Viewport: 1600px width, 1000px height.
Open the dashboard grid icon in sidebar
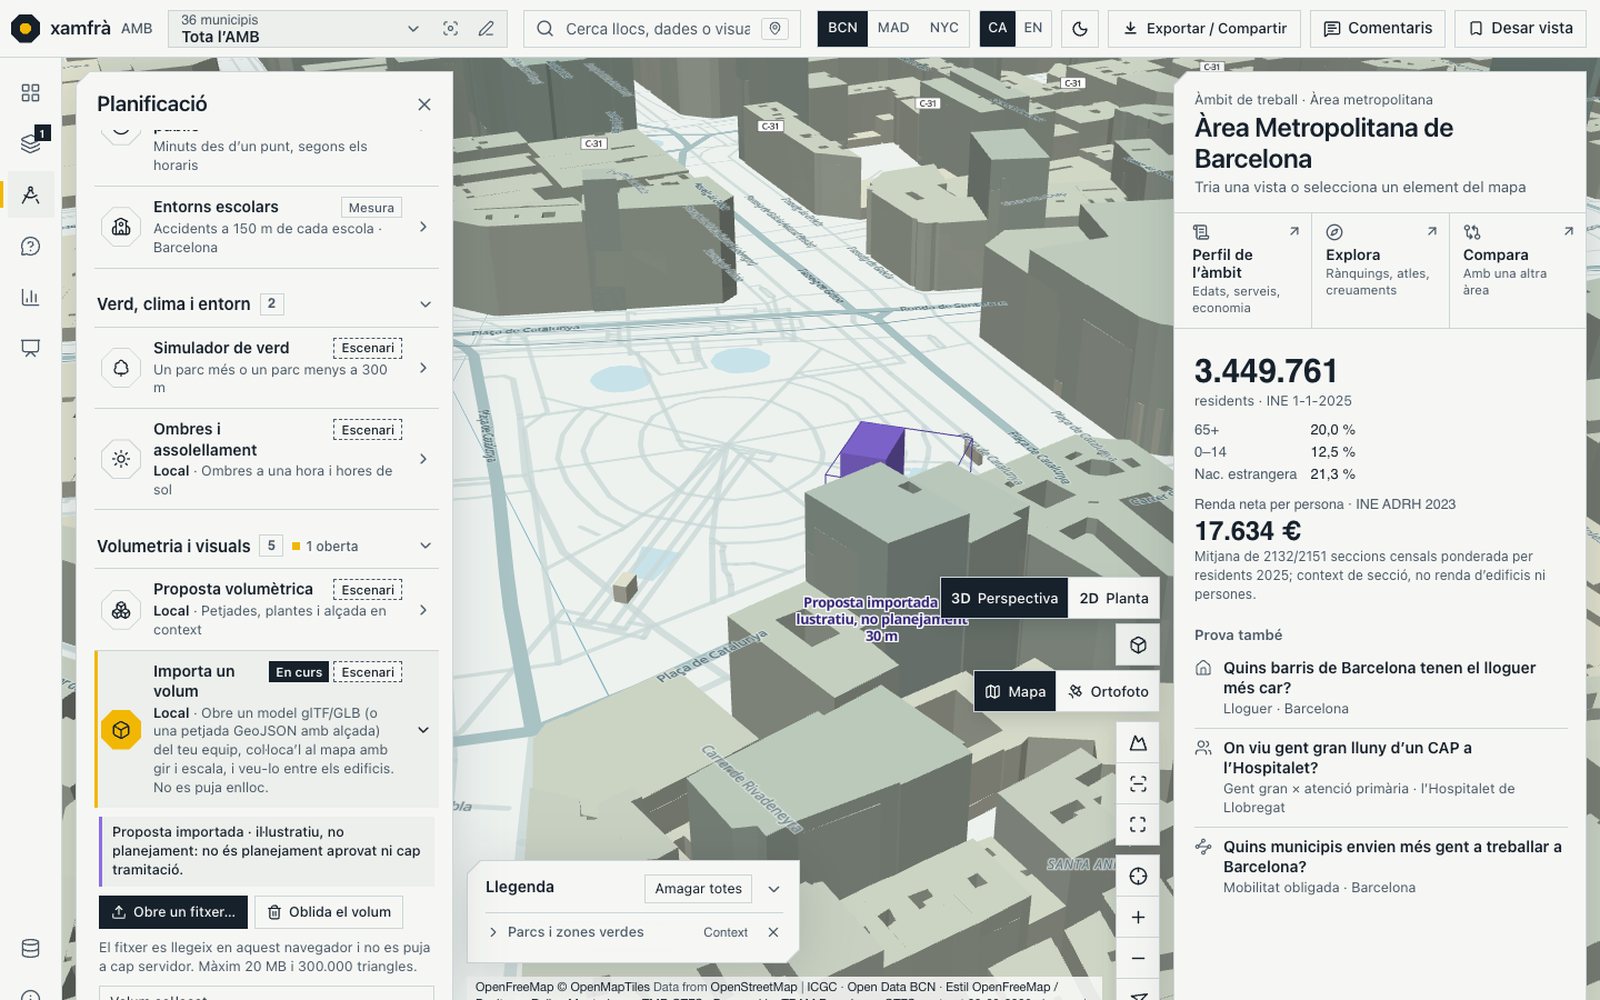click(x=30, y=93)
